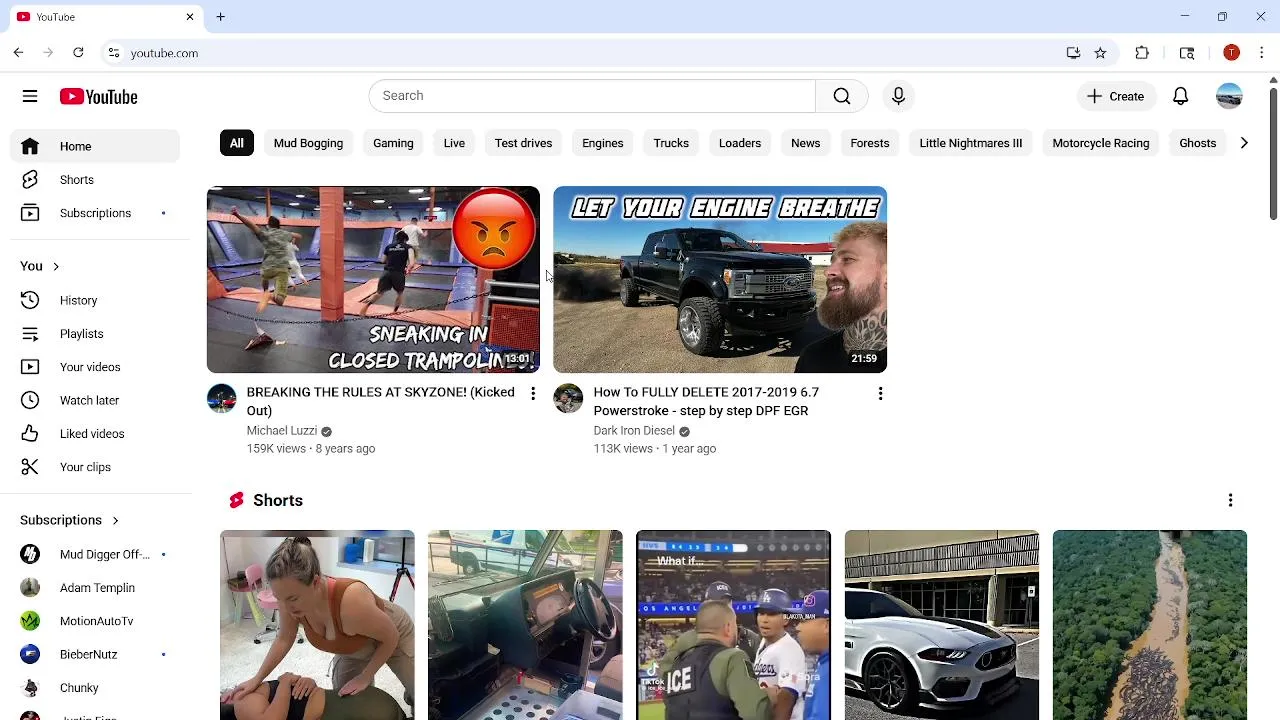
Task: Click Dark Iron Diesel channel avatar
Action: (568, 398)
